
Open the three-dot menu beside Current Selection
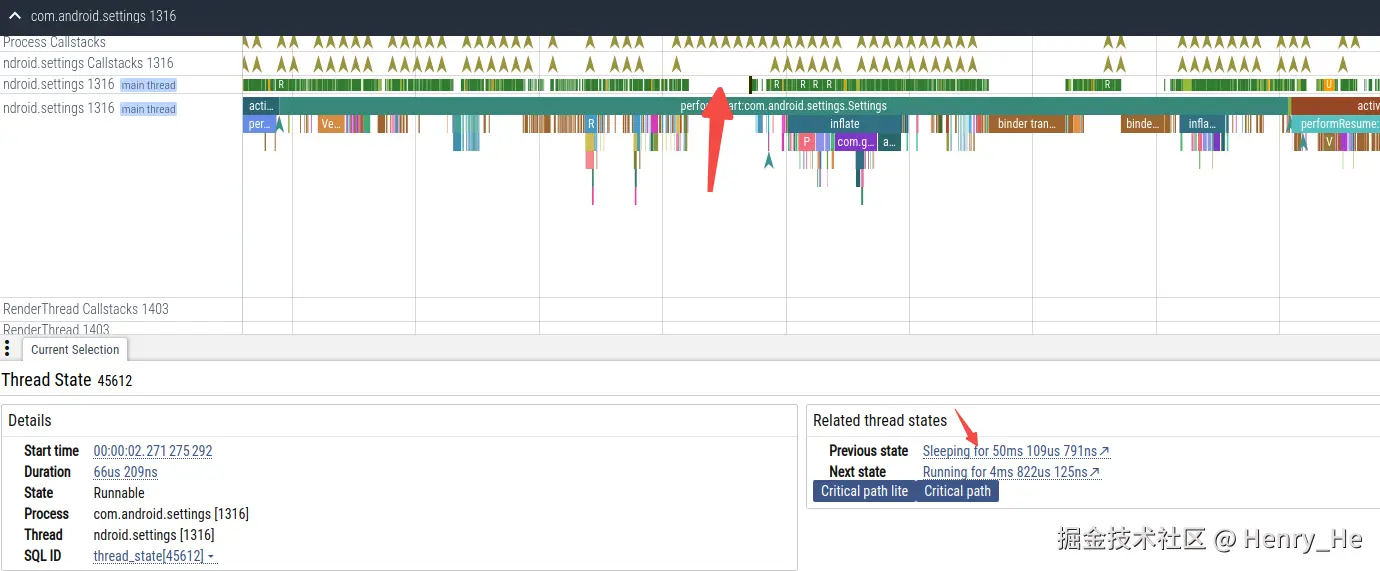coord(7,348)
